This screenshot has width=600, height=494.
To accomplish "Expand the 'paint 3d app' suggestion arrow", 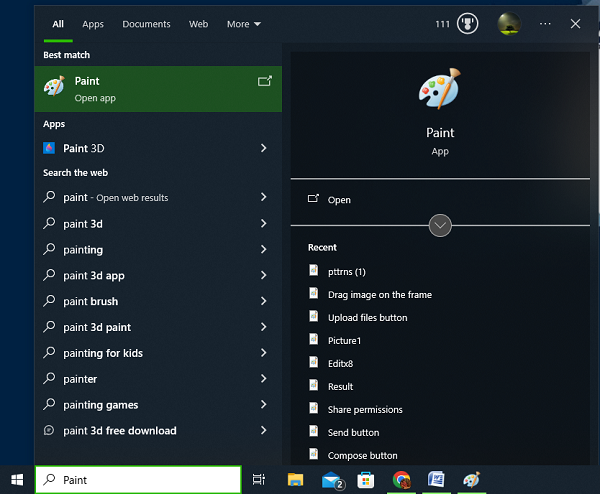I will (264, 275).
